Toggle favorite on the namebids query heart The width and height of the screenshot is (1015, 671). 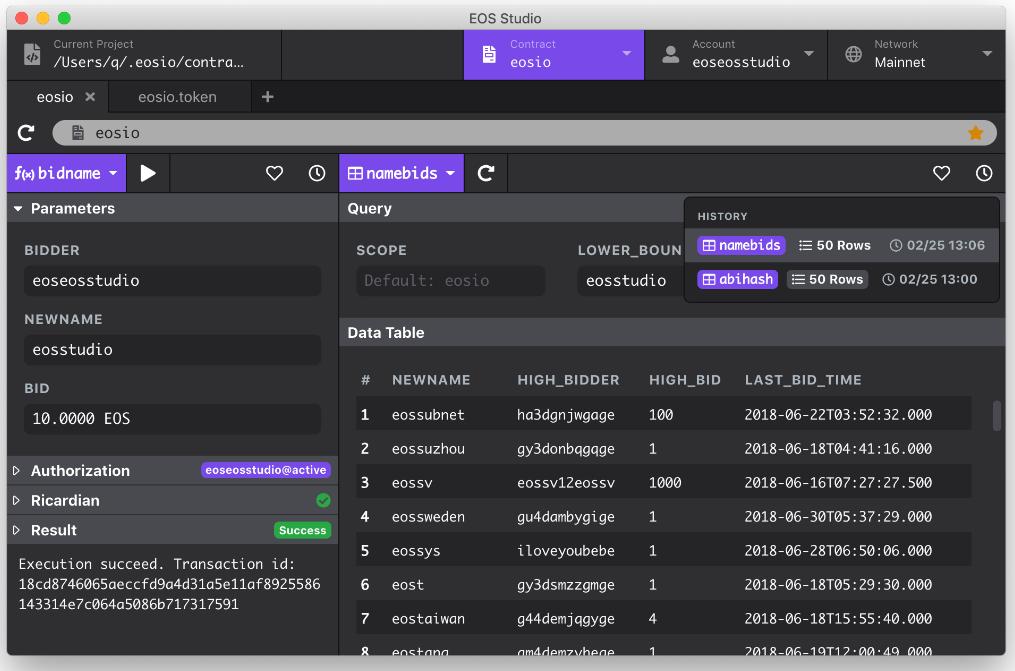click(x=941, y=172)
